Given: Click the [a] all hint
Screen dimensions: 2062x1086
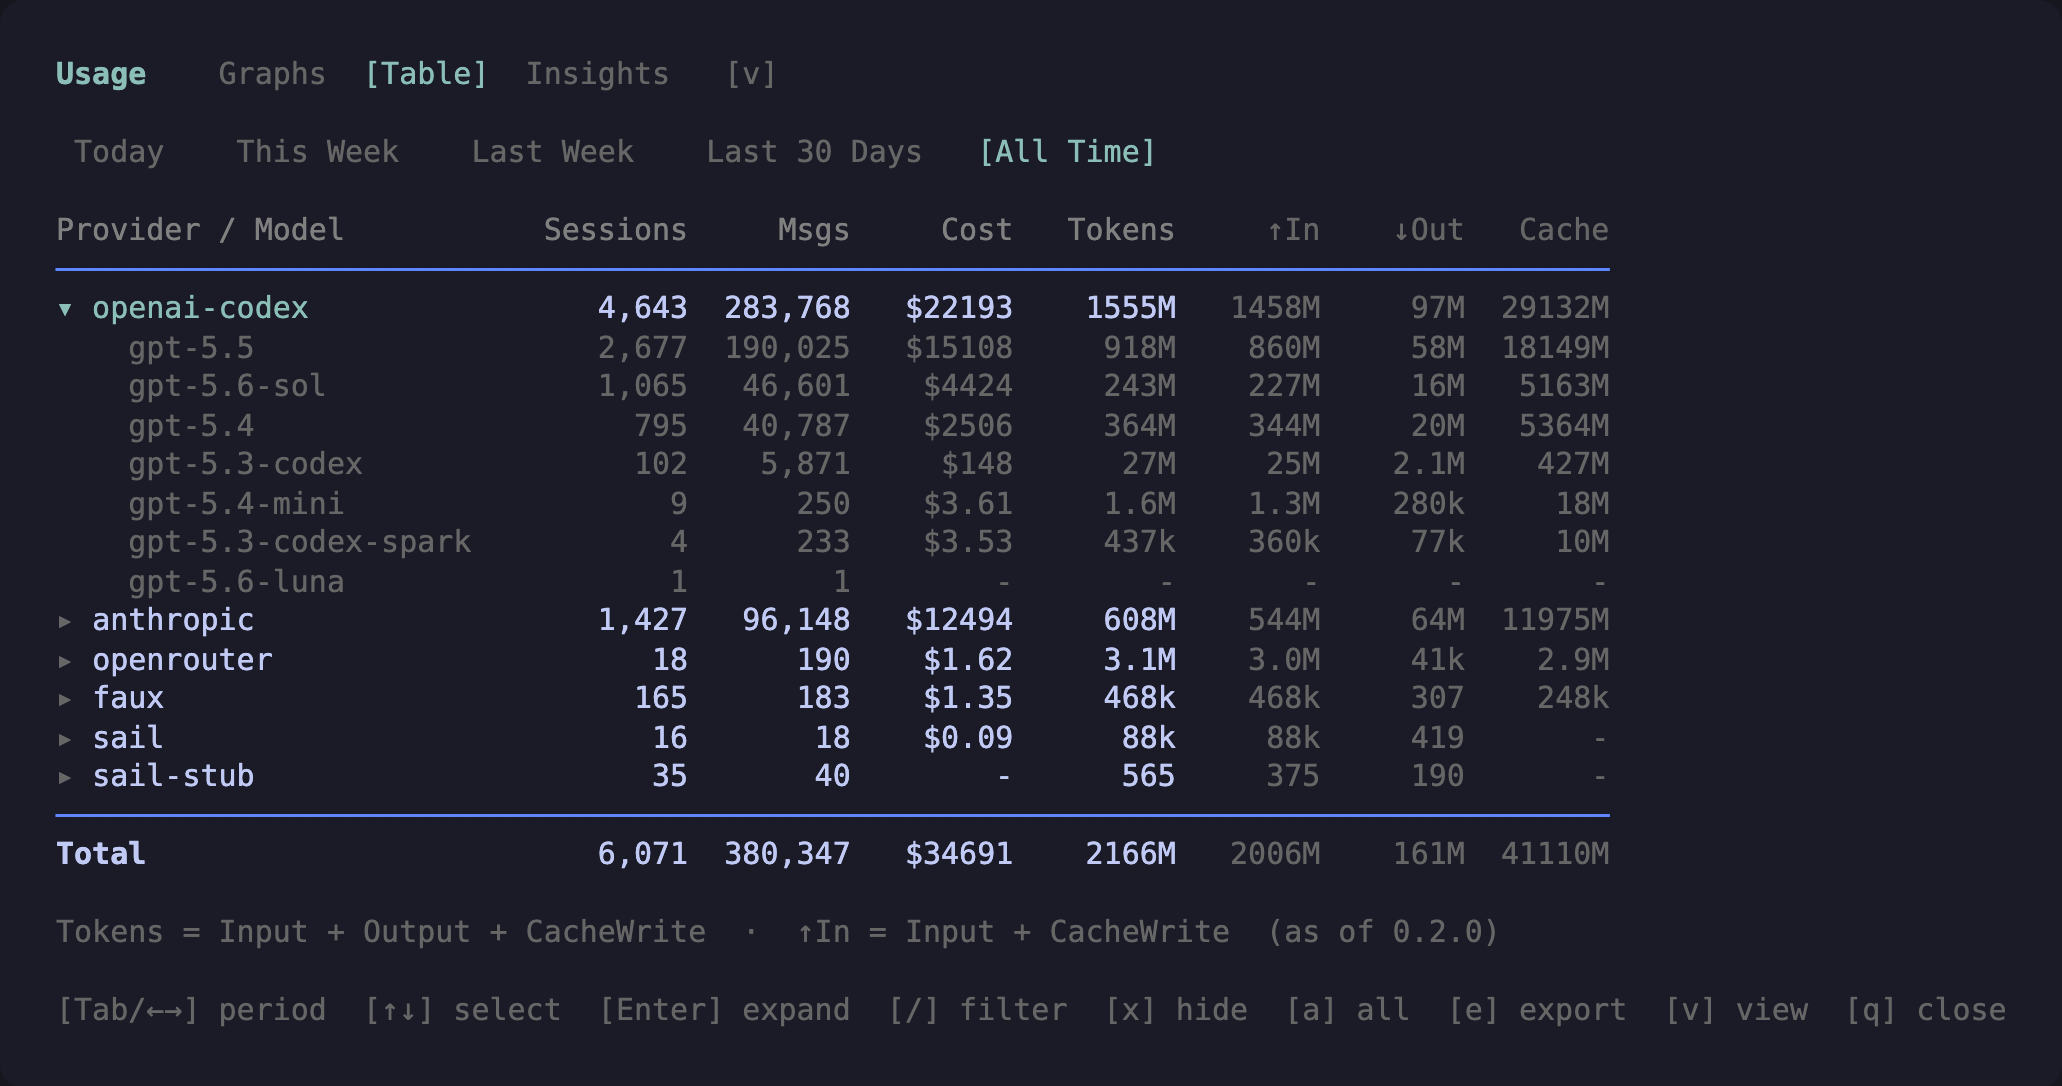Looking at the screenshot, I should pyautogui.click(x=1347, y=1010).
